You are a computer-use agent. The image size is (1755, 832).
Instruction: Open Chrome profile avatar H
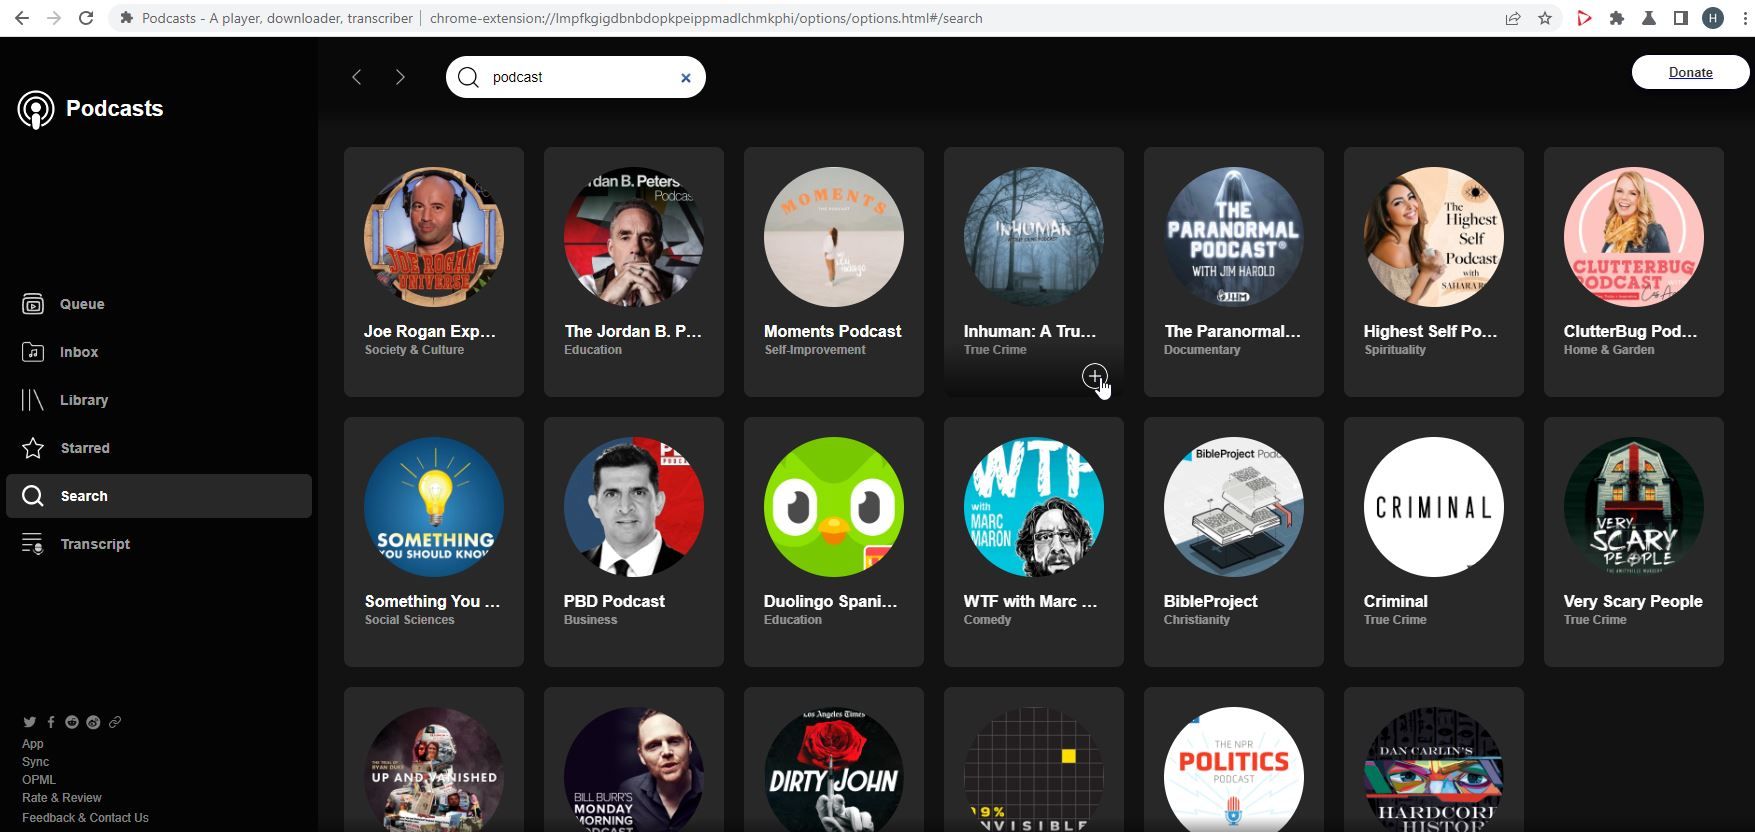coord(1713,18)
